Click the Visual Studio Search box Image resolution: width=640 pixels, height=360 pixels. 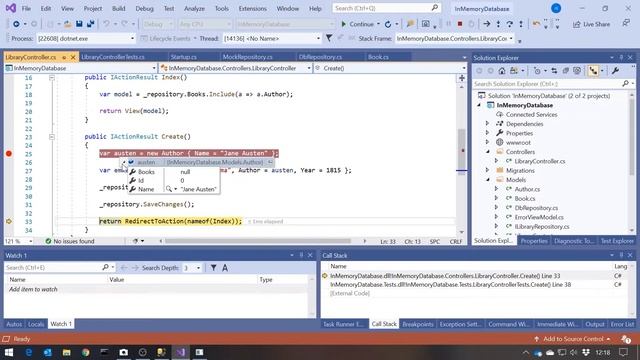pyautogui.click(x=386, y=8)
